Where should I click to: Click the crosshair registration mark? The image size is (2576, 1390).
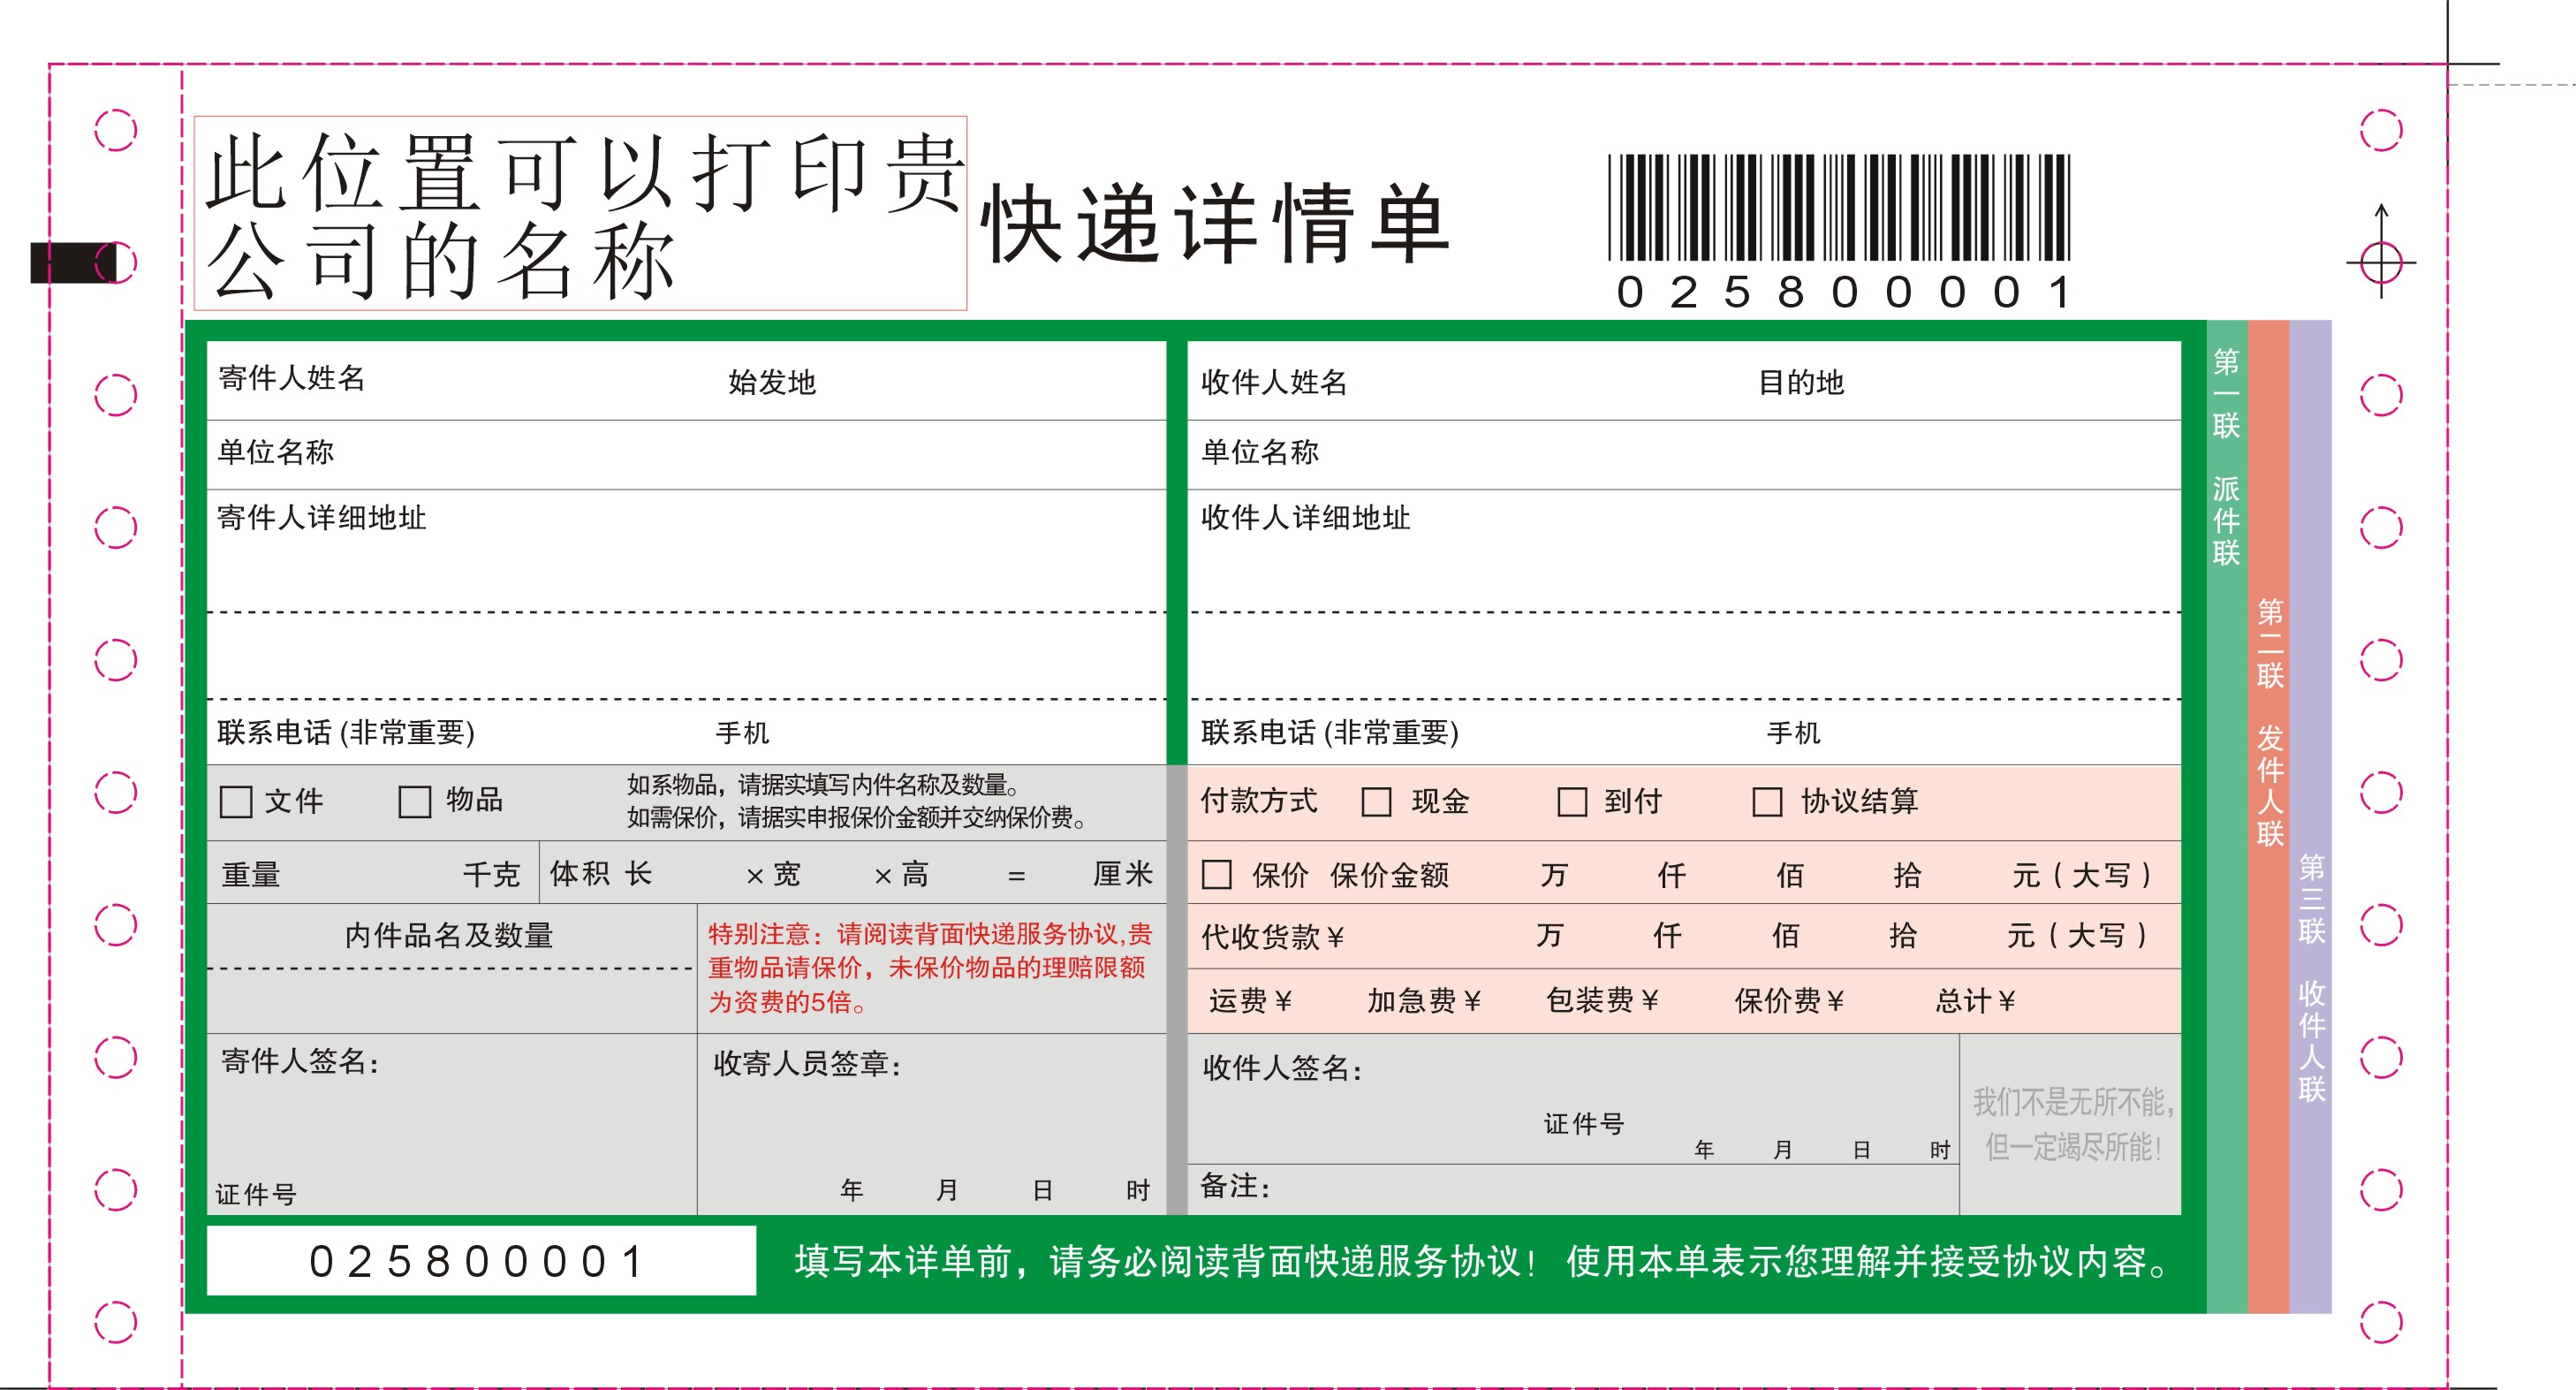coord(2380,263)
